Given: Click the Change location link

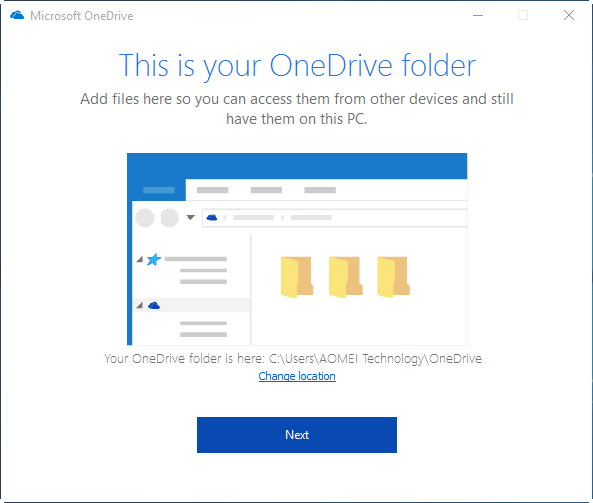Looking at the screenshot, I should pos(297,376).
